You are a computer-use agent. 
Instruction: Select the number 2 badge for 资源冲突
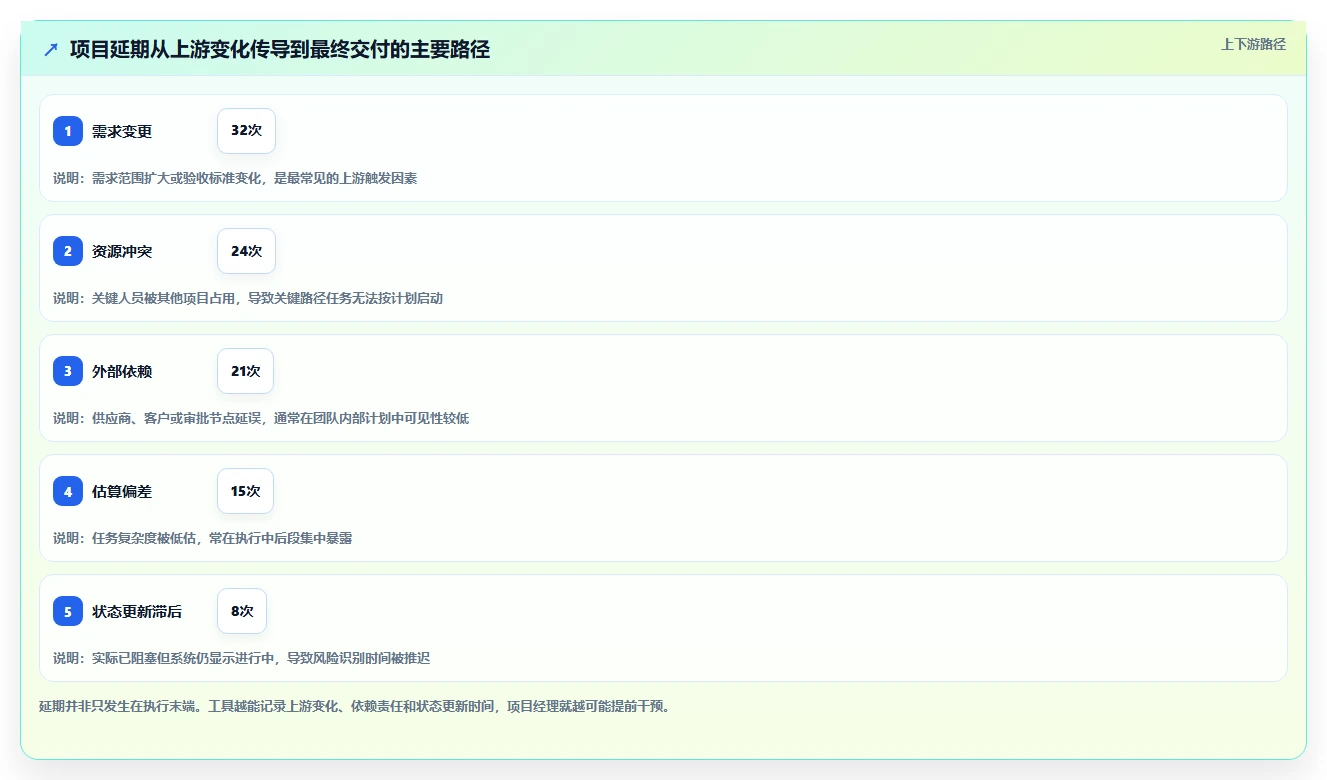click(x=68, y=251)
